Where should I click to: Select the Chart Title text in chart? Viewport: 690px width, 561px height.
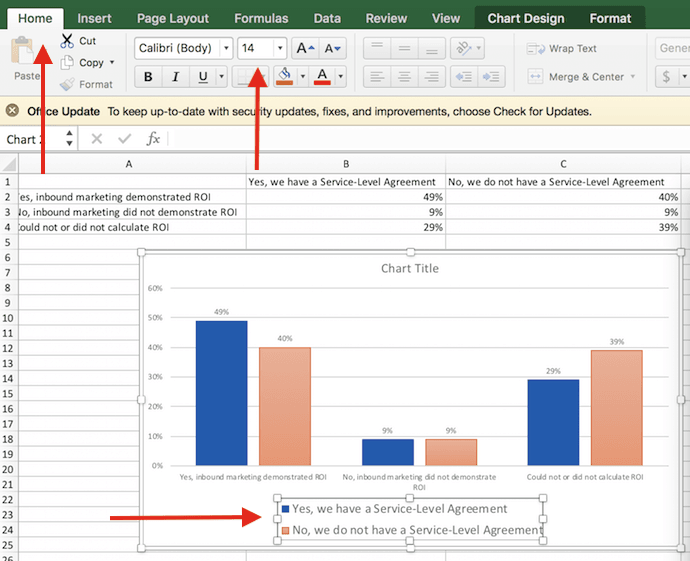click(409, 268)
